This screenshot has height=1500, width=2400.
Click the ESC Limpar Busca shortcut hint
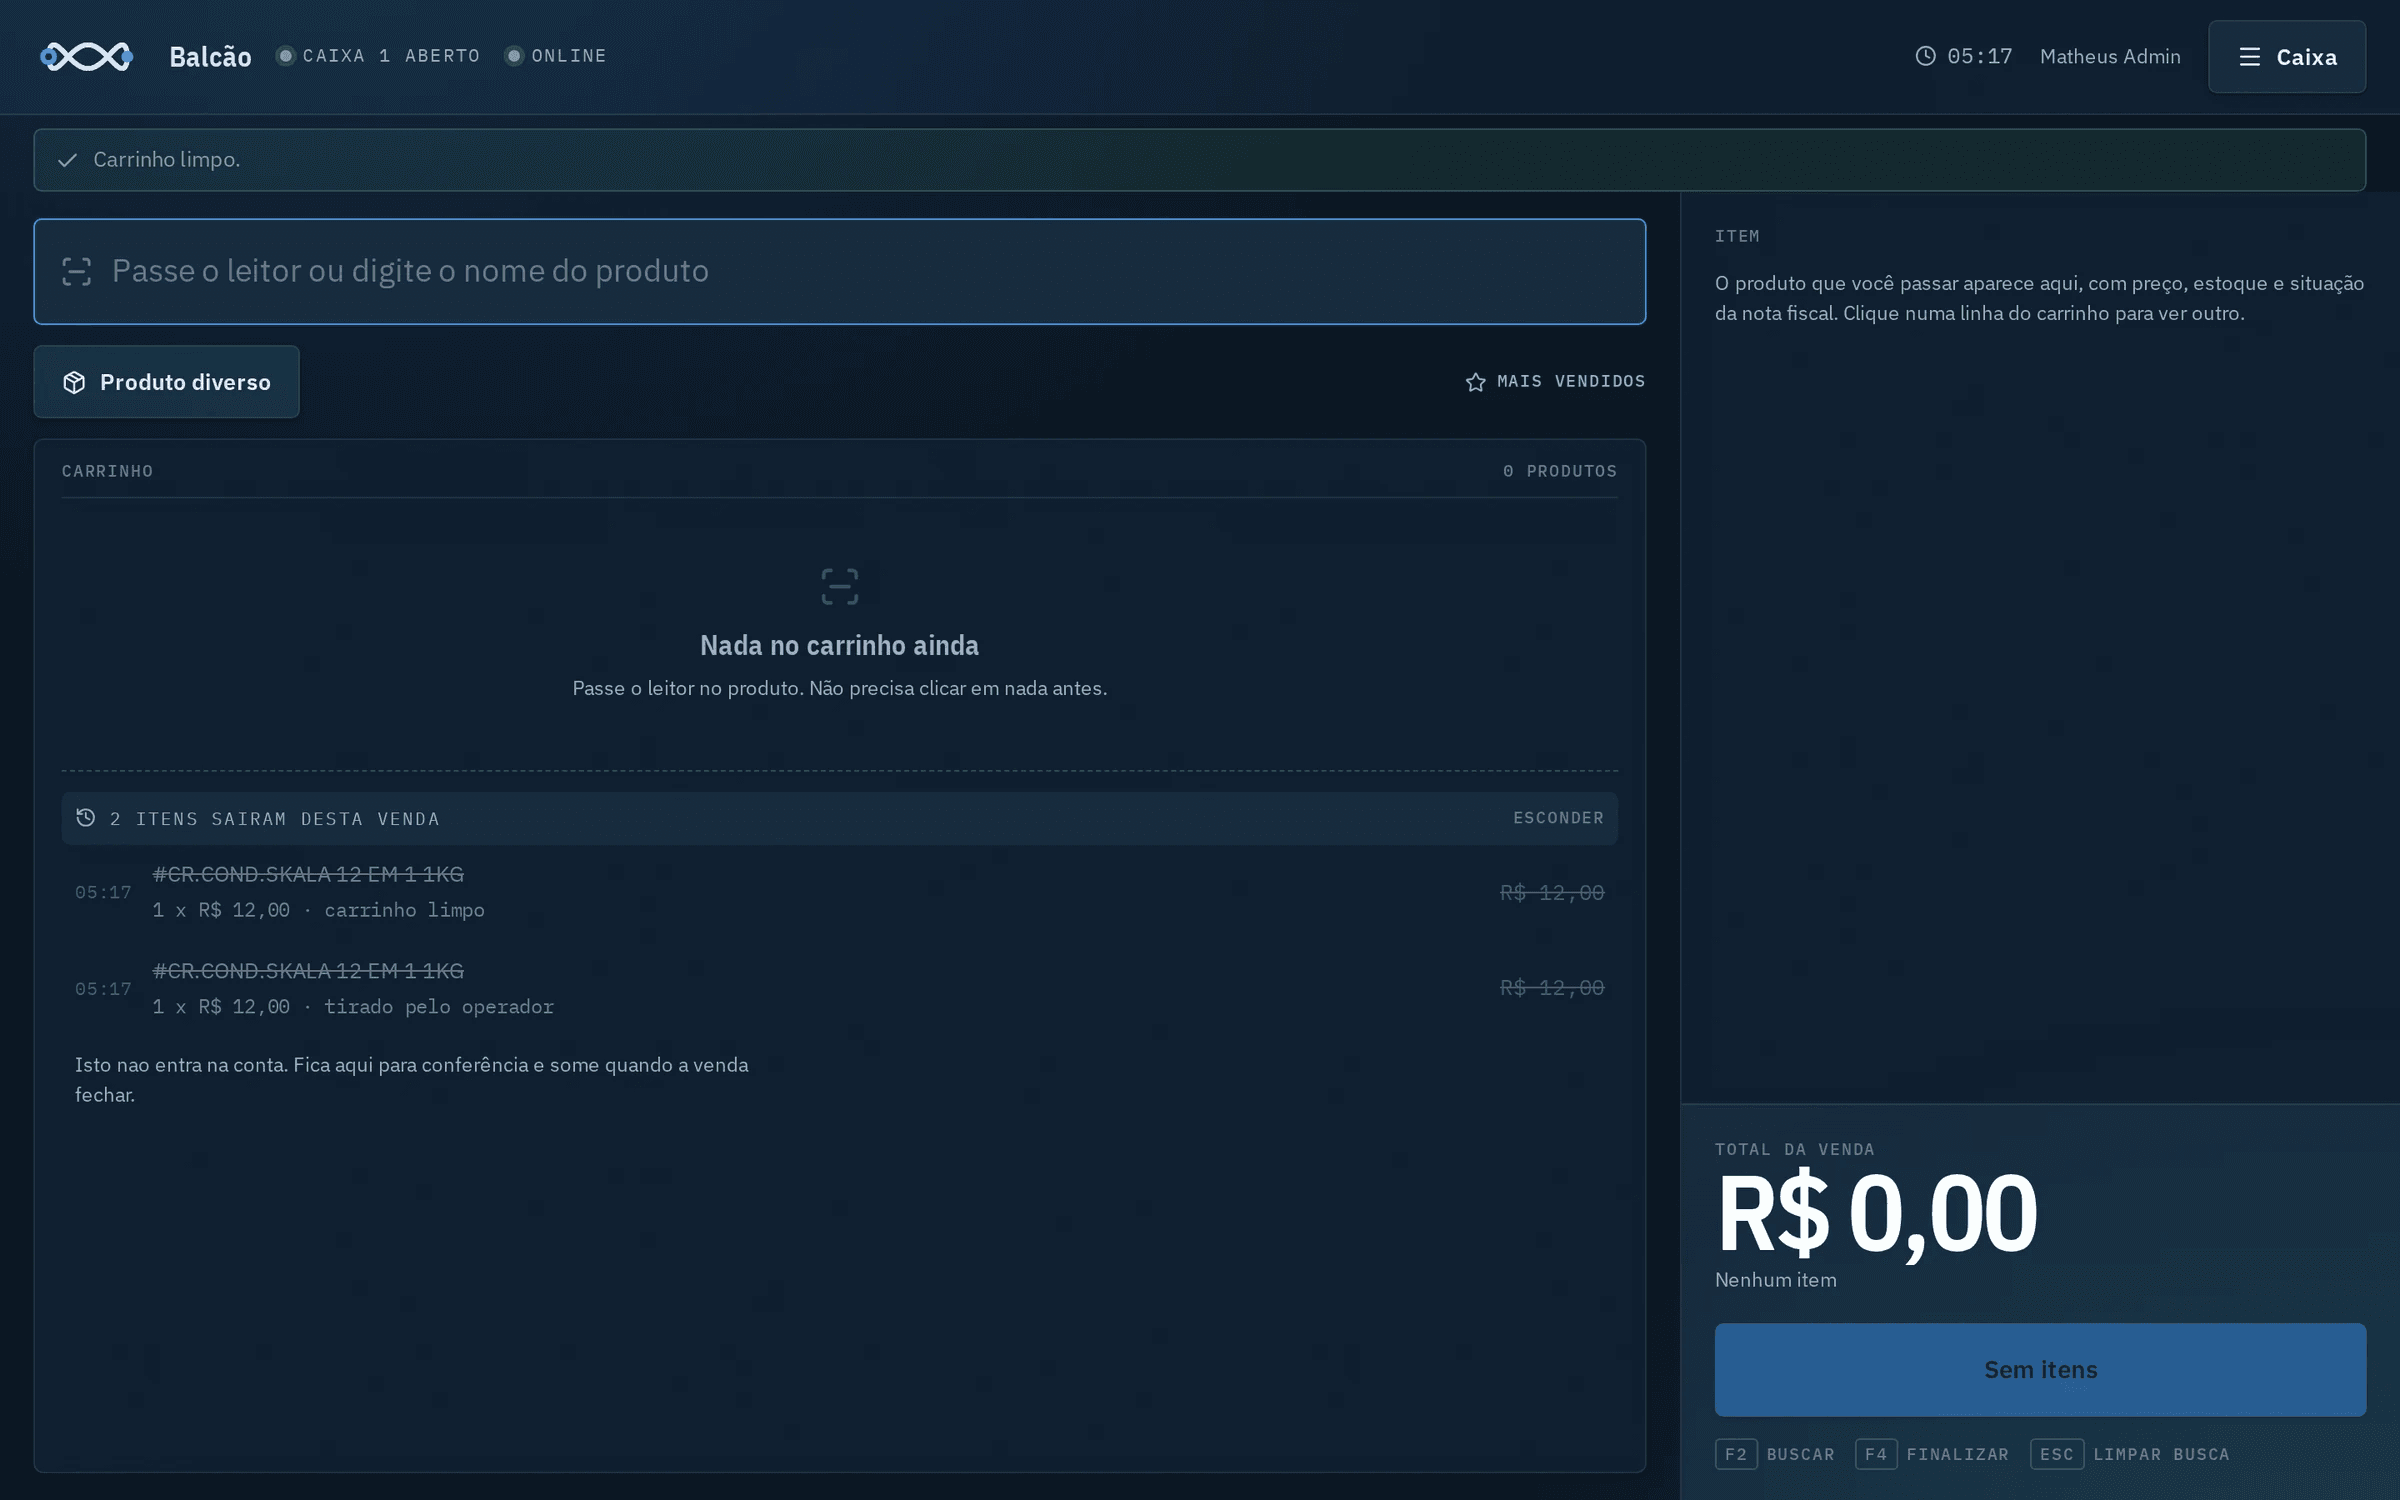pyautogui.click(x=2130, y=1454)
